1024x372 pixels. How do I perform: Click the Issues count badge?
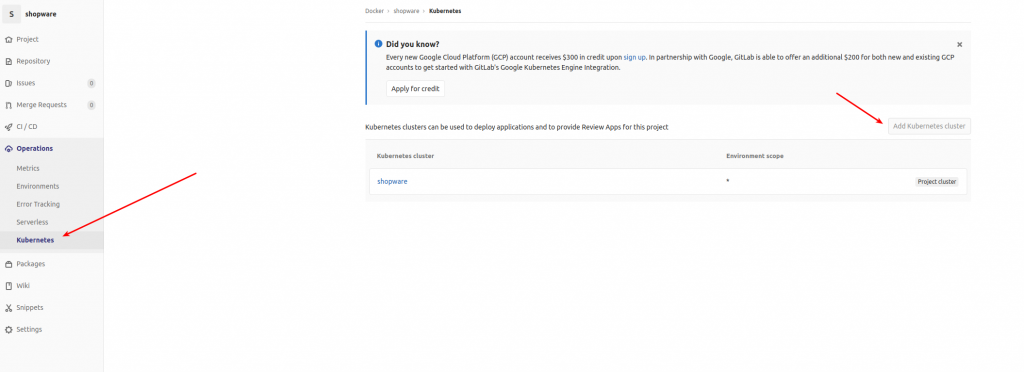pos(91,84)
